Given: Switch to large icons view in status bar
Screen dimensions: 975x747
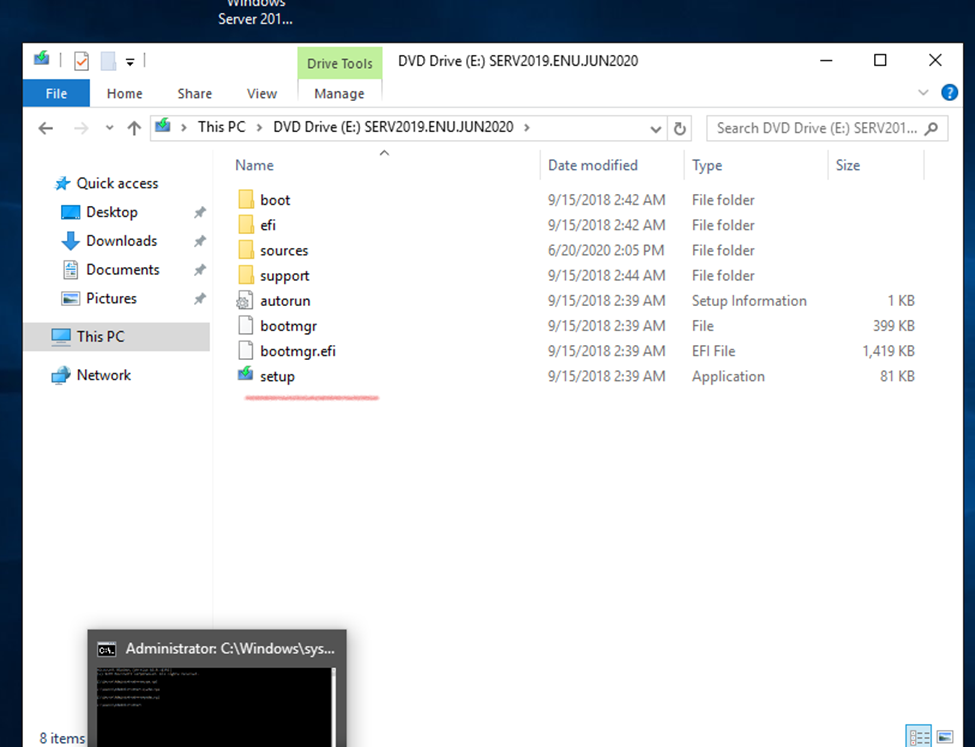Looking at the screenshot, I should (x=945, y=737).
